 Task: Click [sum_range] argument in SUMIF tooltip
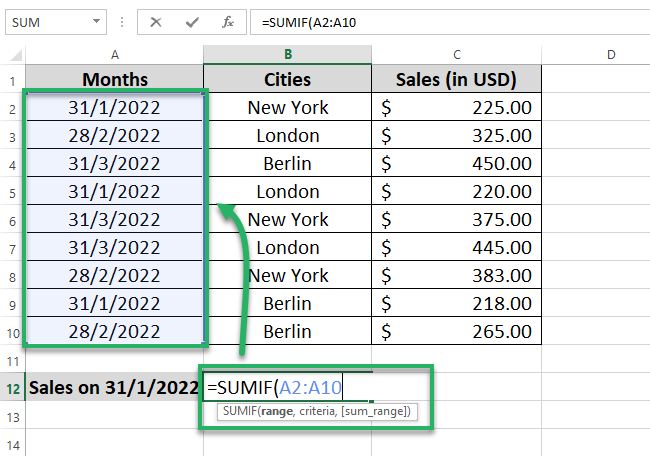click(373, 411)
